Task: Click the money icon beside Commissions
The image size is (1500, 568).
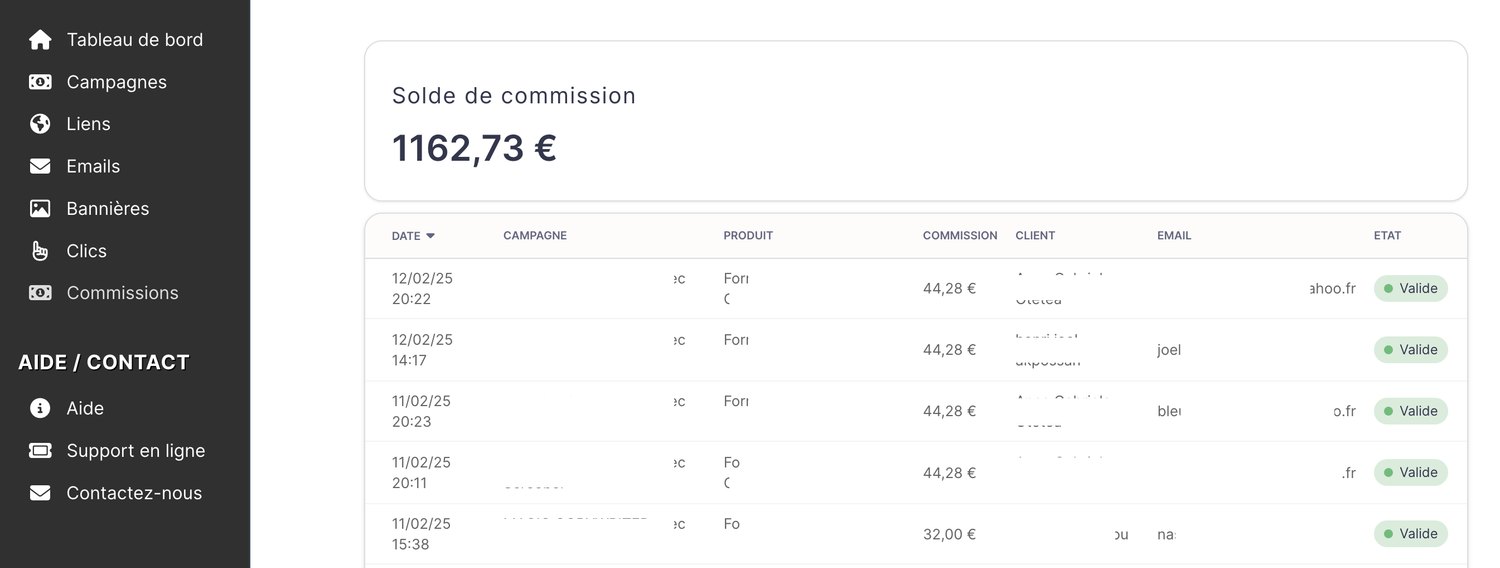Action: point(40,293)
